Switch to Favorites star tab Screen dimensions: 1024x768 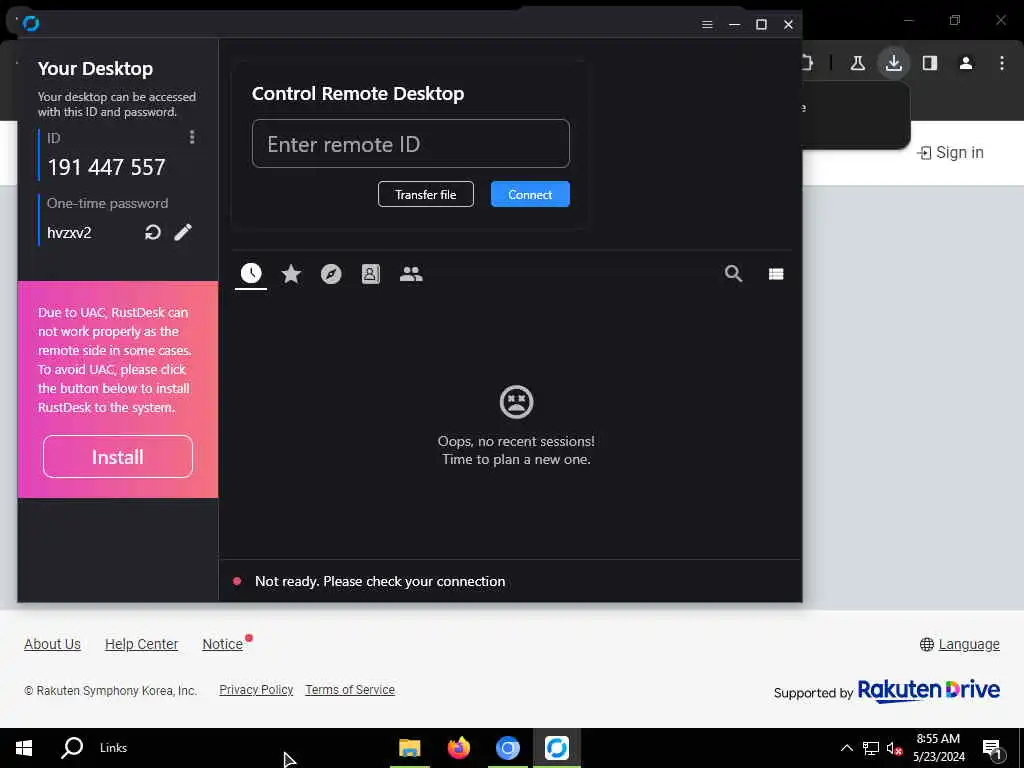[291, 274]
